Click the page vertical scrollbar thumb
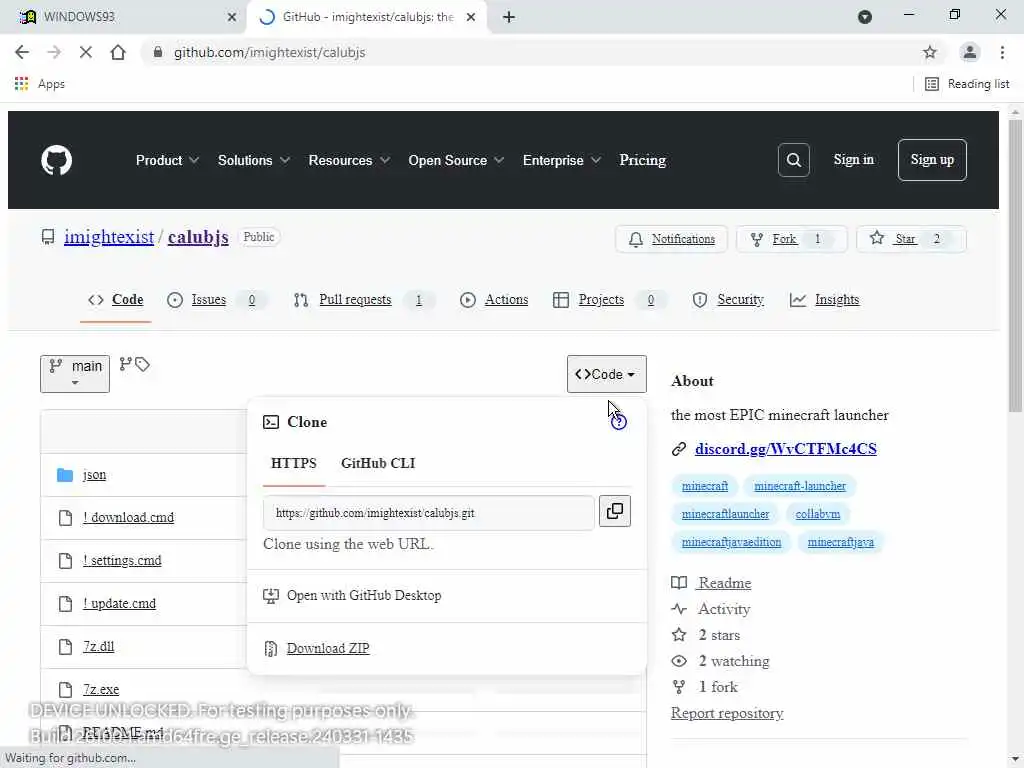The image size is (1024, 768). (1014, 264)
